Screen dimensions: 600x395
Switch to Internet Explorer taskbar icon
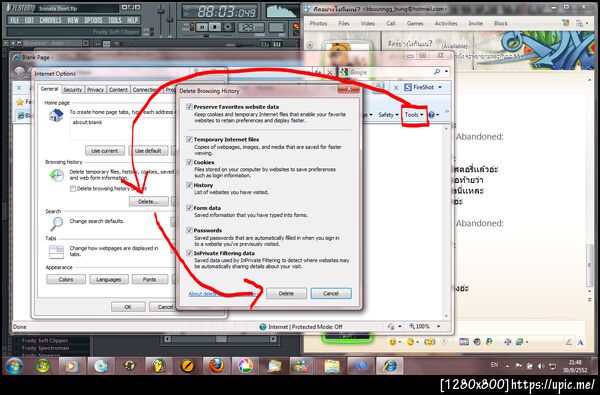click(390, 366)
